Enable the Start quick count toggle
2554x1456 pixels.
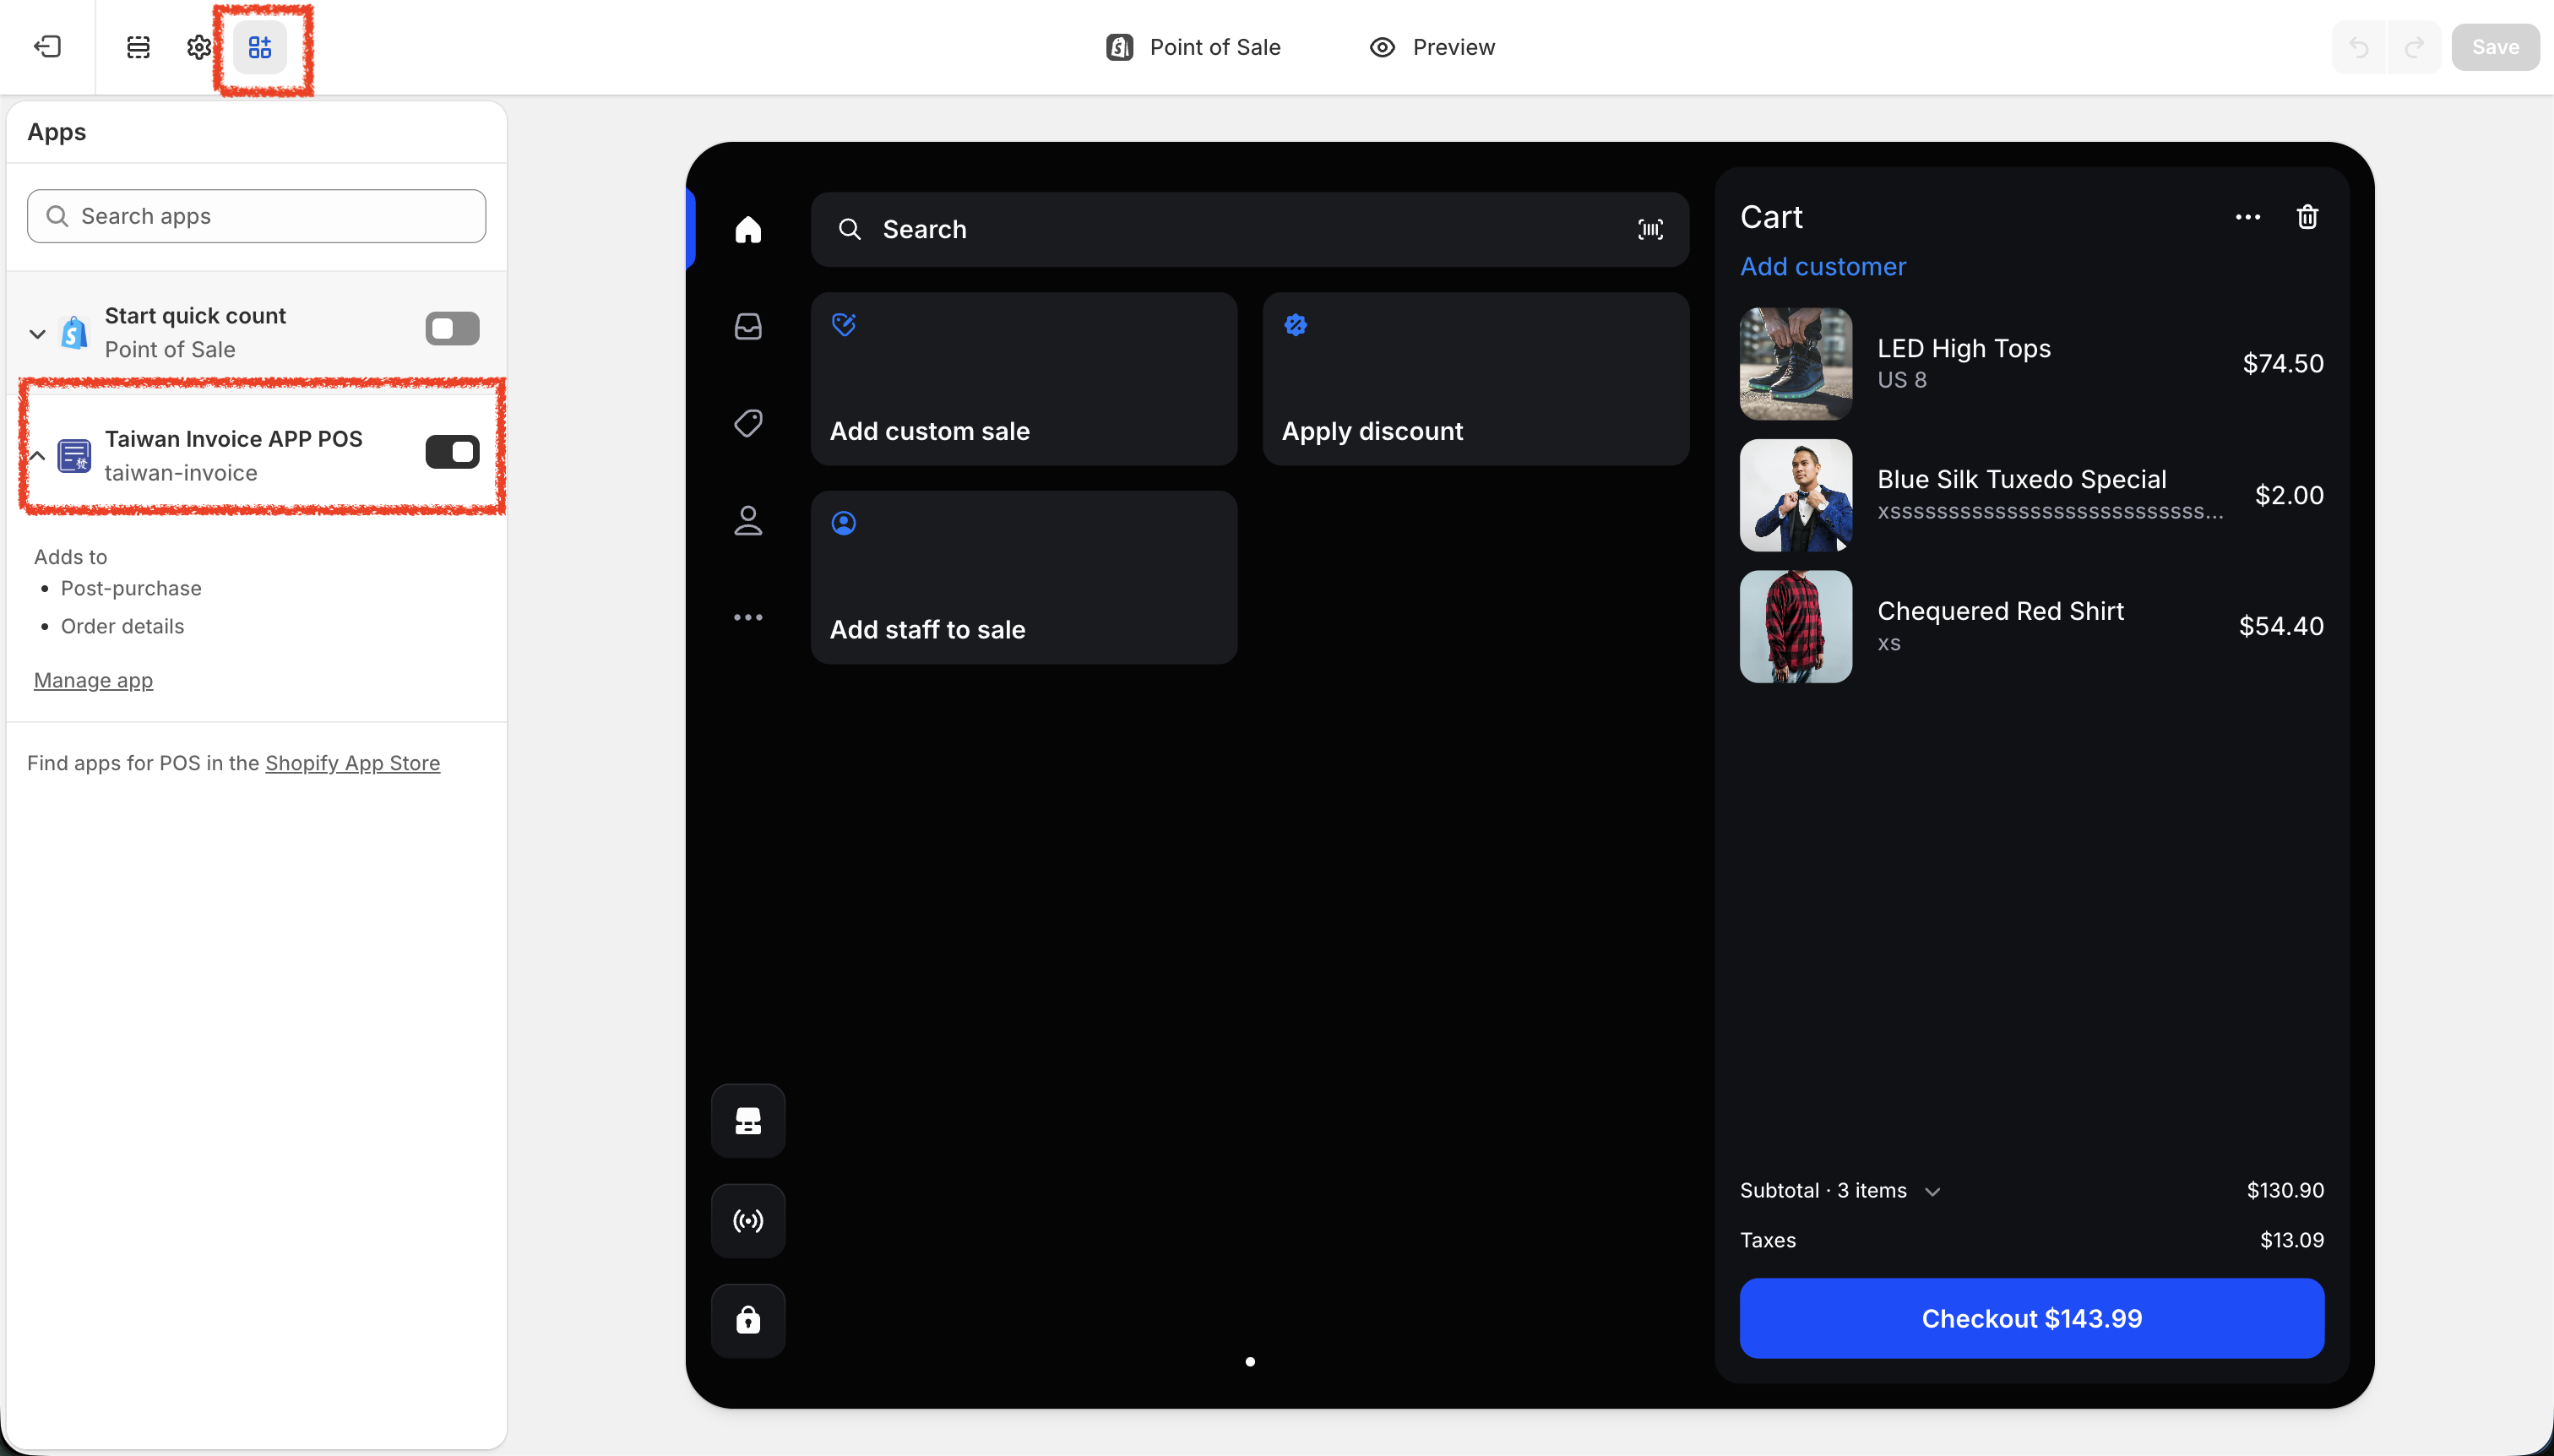(x=452, y=329)
